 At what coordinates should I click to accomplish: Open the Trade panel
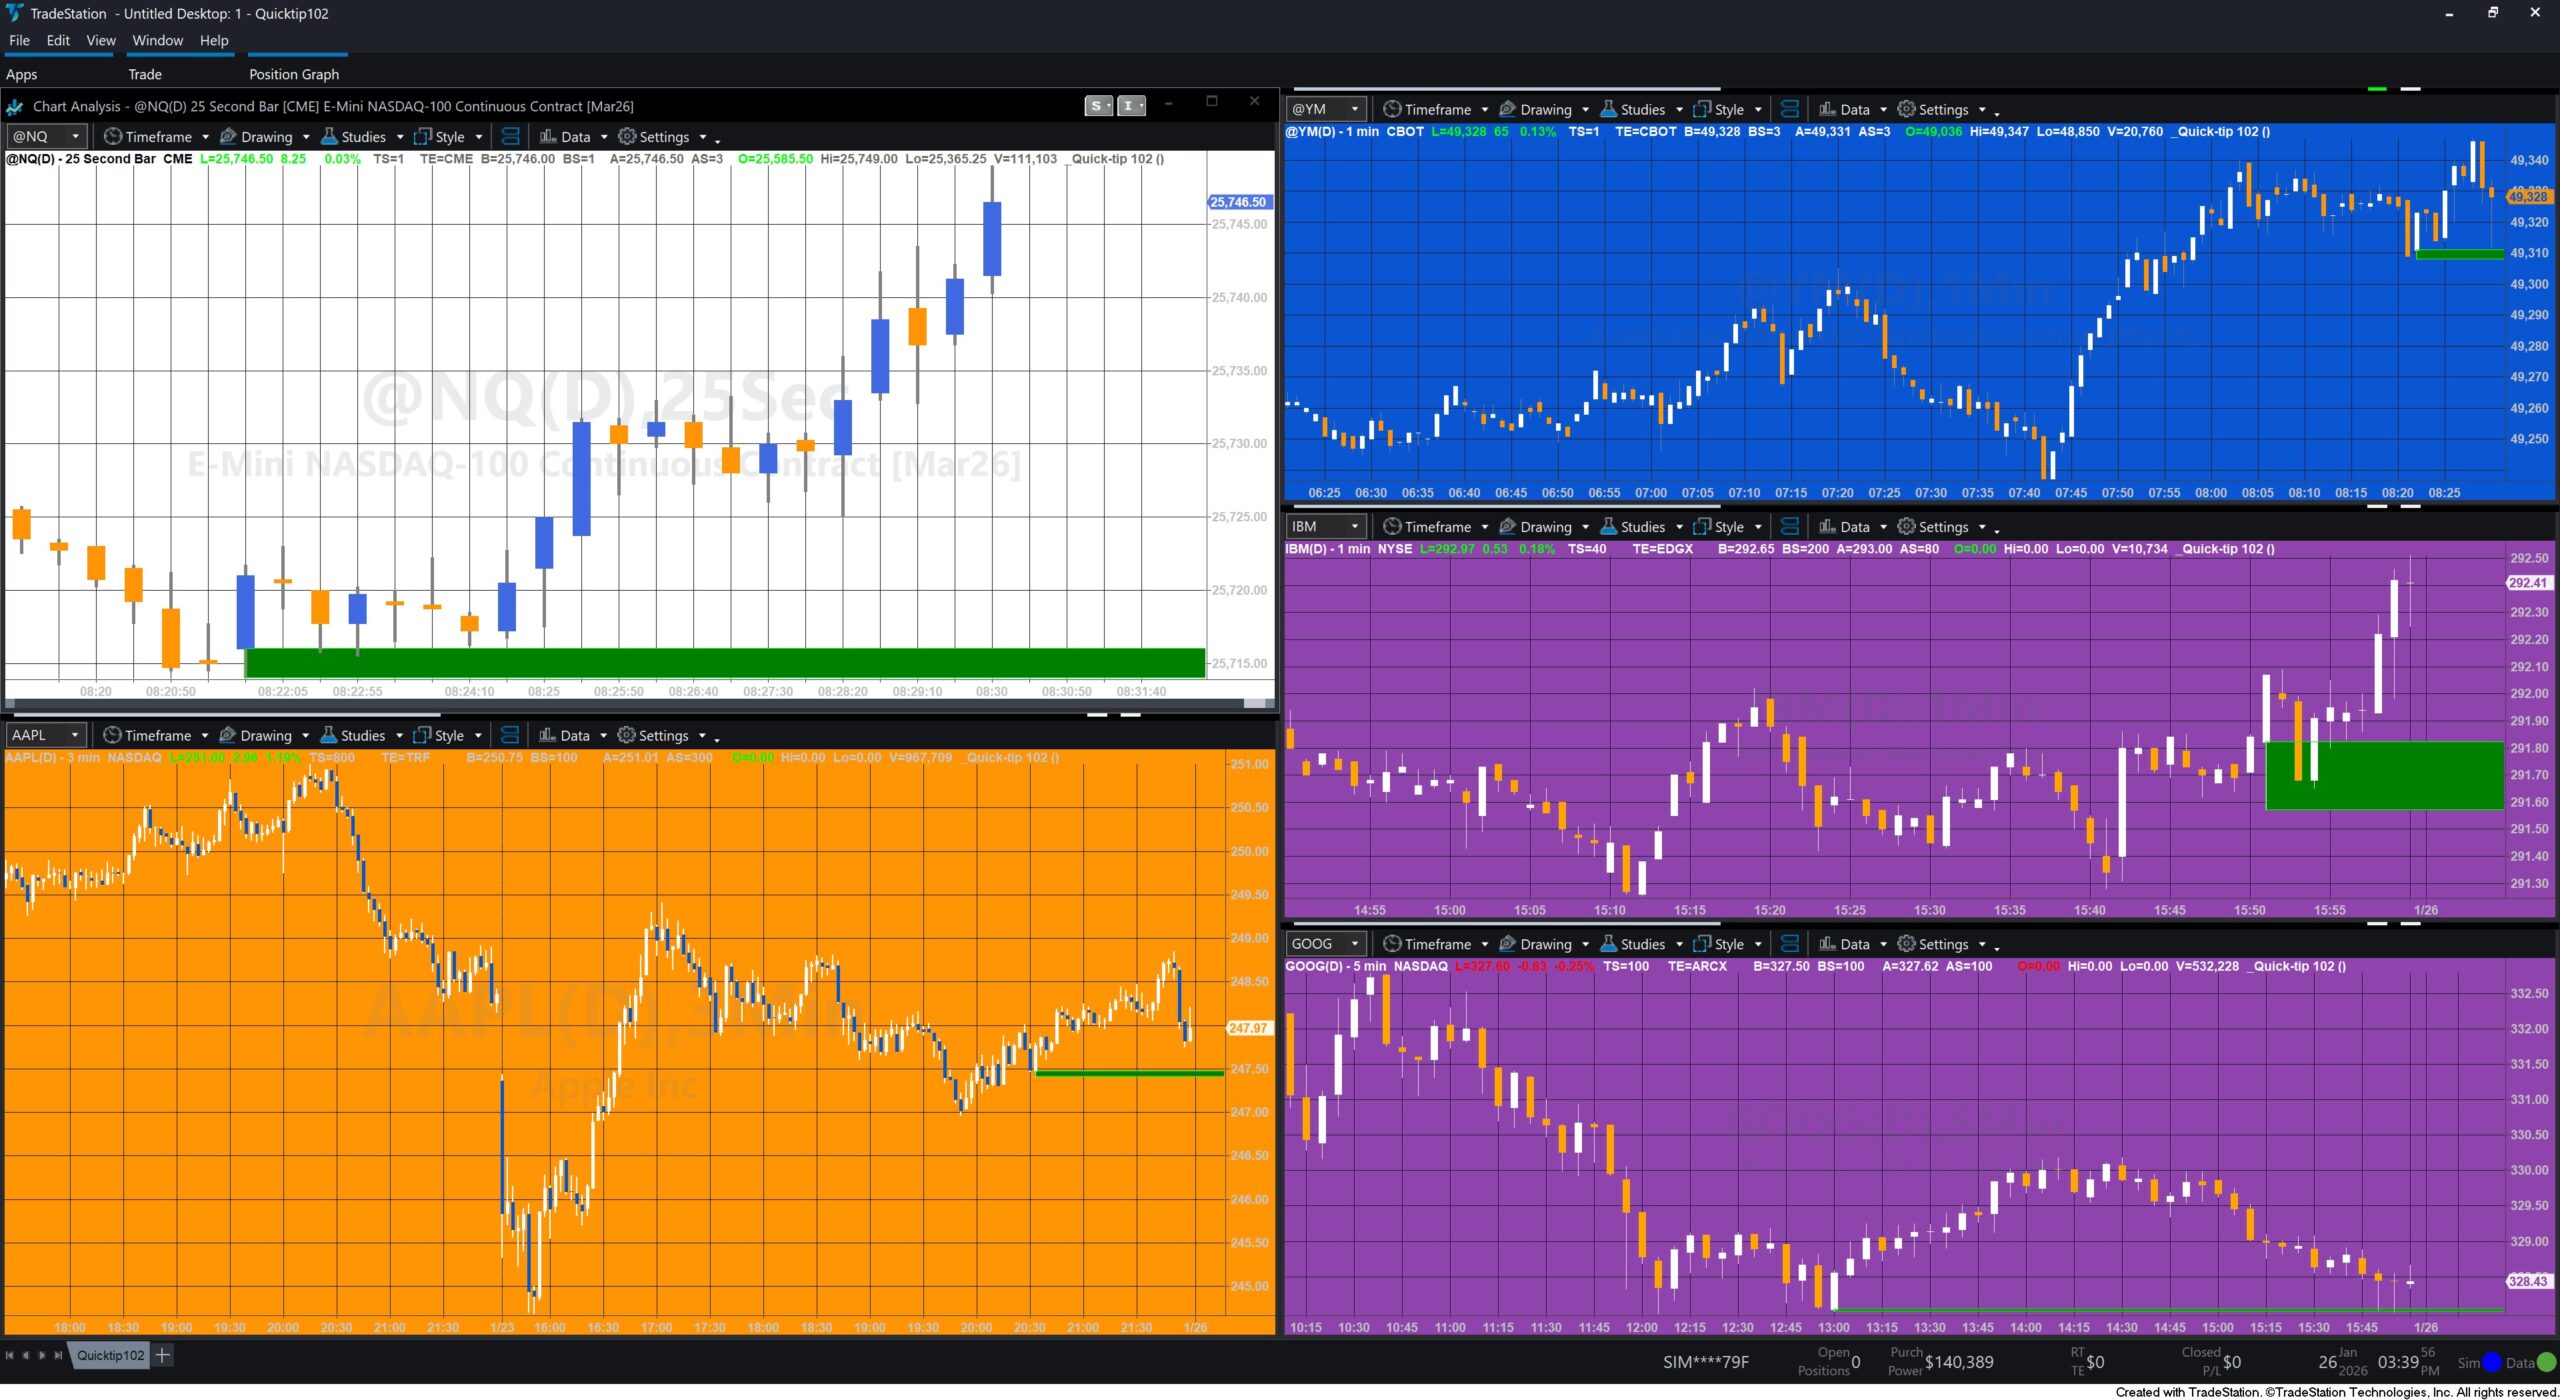[145, 74]
